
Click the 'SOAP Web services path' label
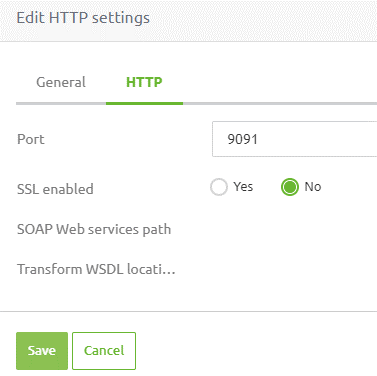[94, 229]
